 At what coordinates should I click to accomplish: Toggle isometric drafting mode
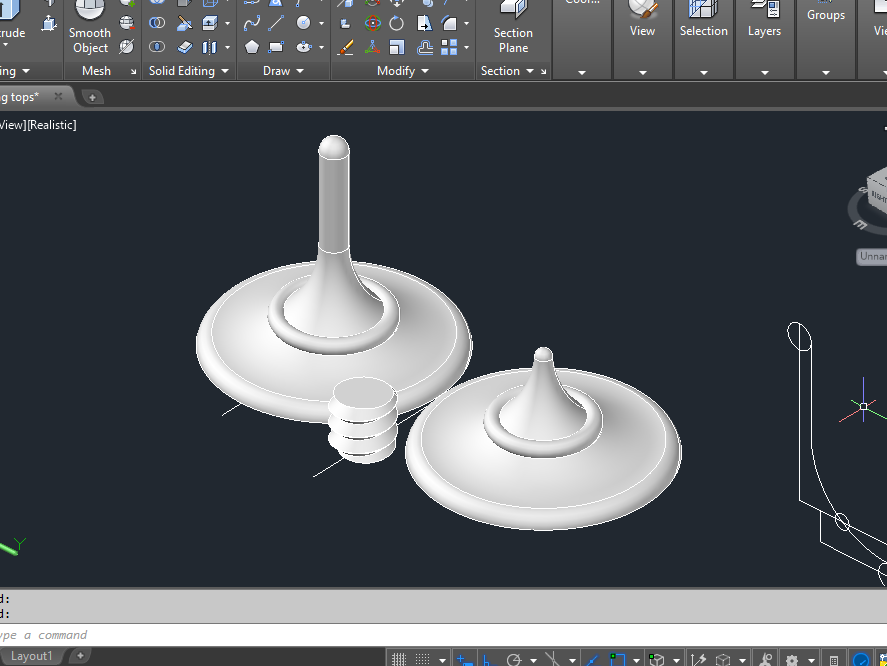(552, 659)
